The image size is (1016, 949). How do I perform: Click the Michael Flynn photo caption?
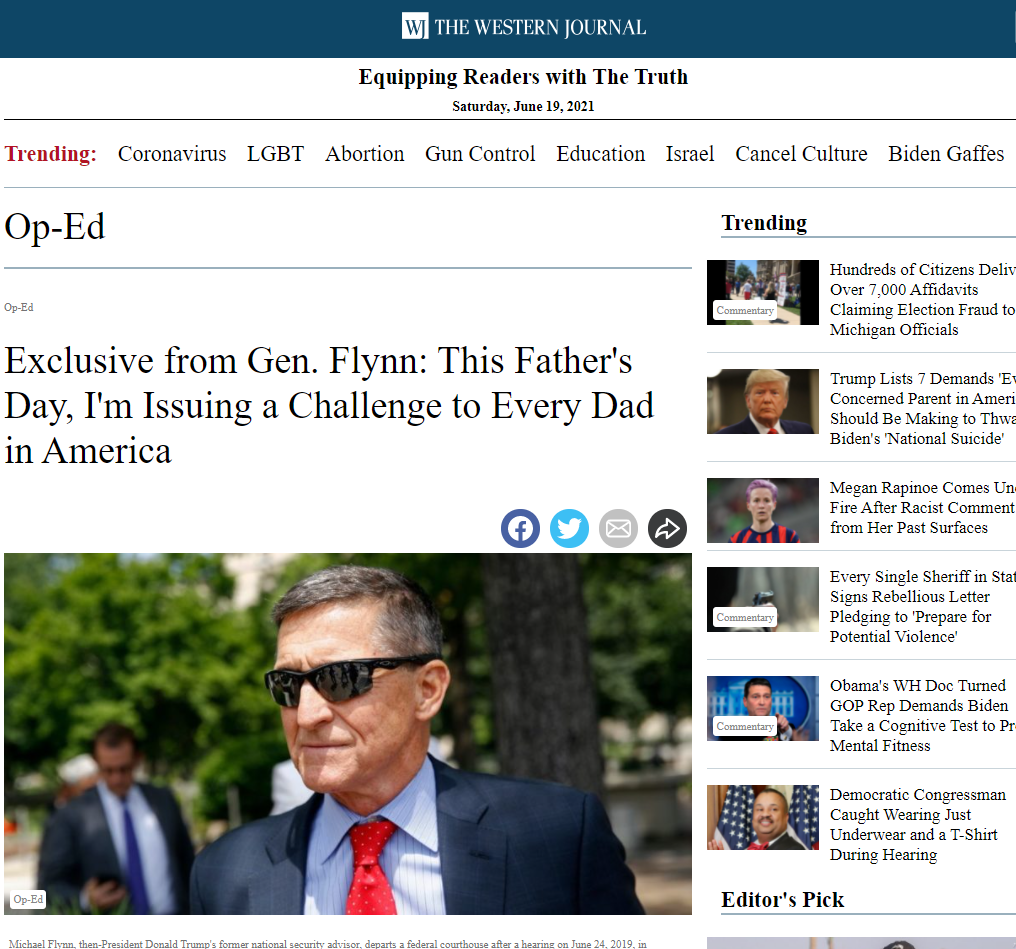328,944
